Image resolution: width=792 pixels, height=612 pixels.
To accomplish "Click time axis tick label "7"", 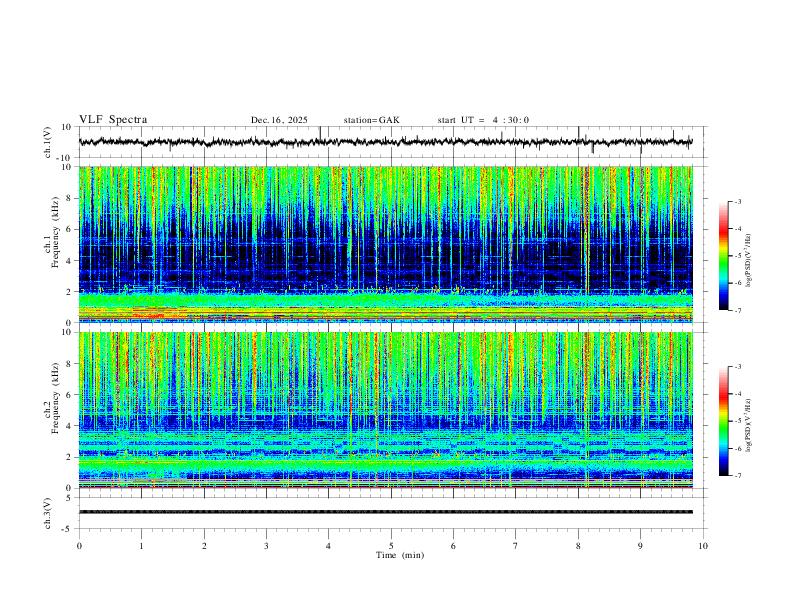I will (516, 546).
